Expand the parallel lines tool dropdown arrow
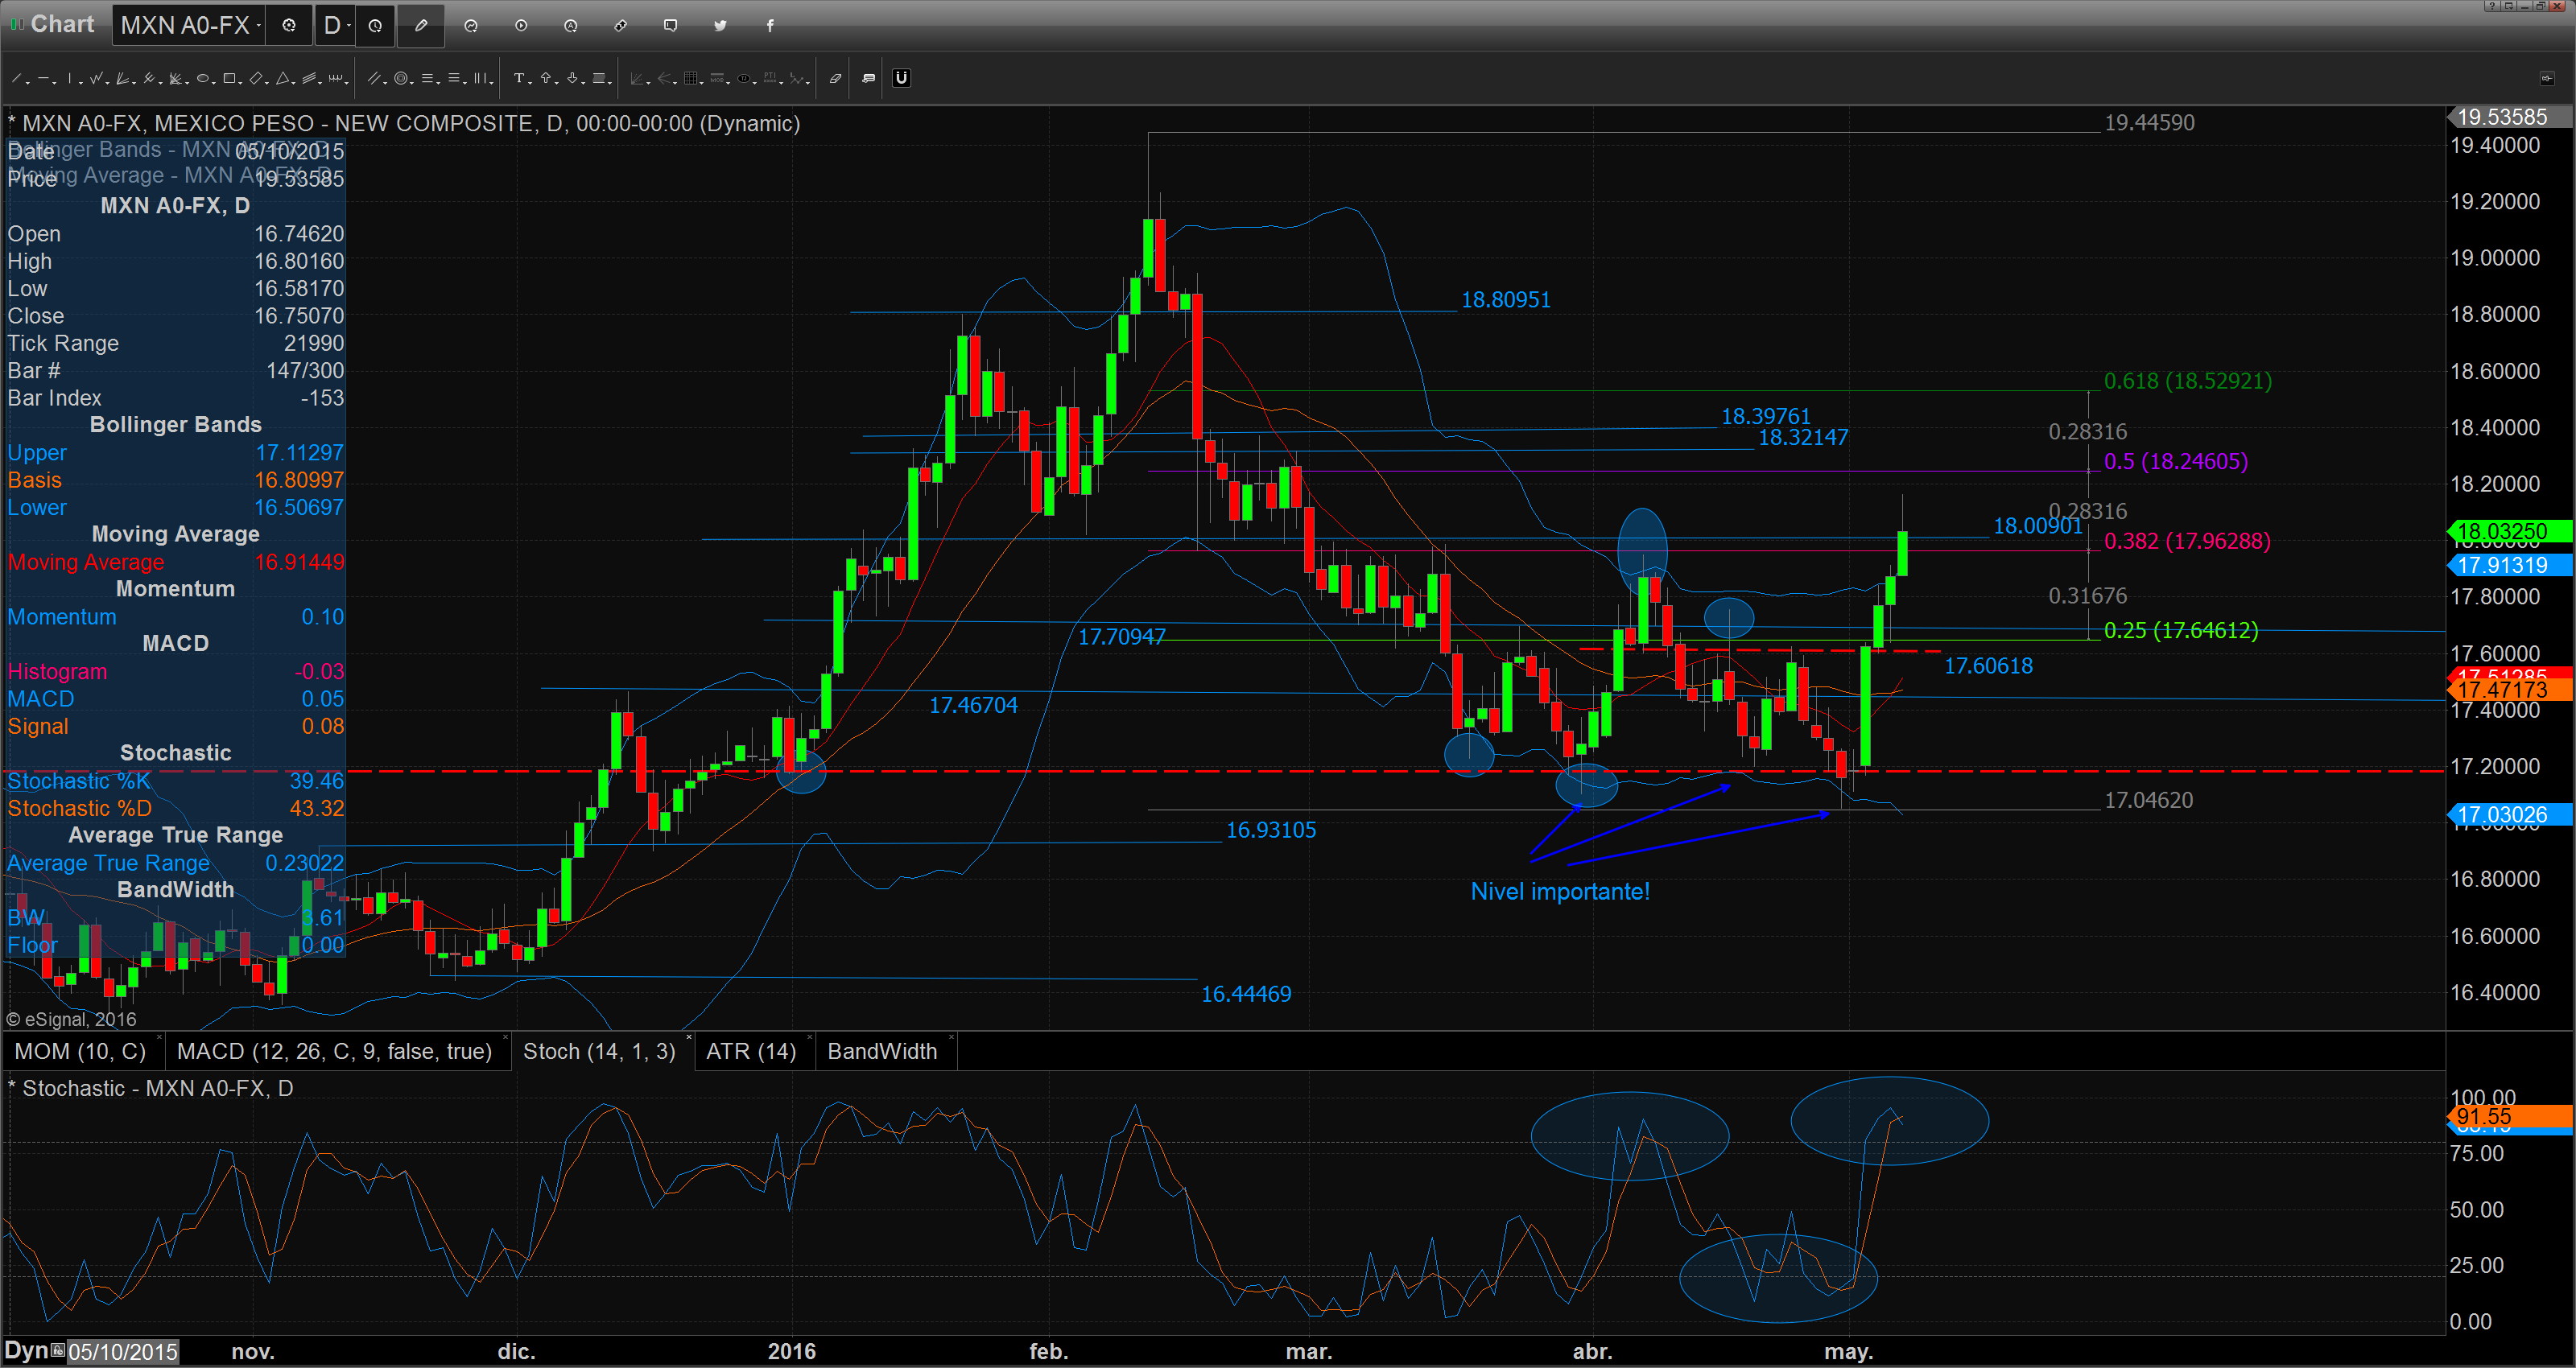2576x1368 pixels. 385,83
